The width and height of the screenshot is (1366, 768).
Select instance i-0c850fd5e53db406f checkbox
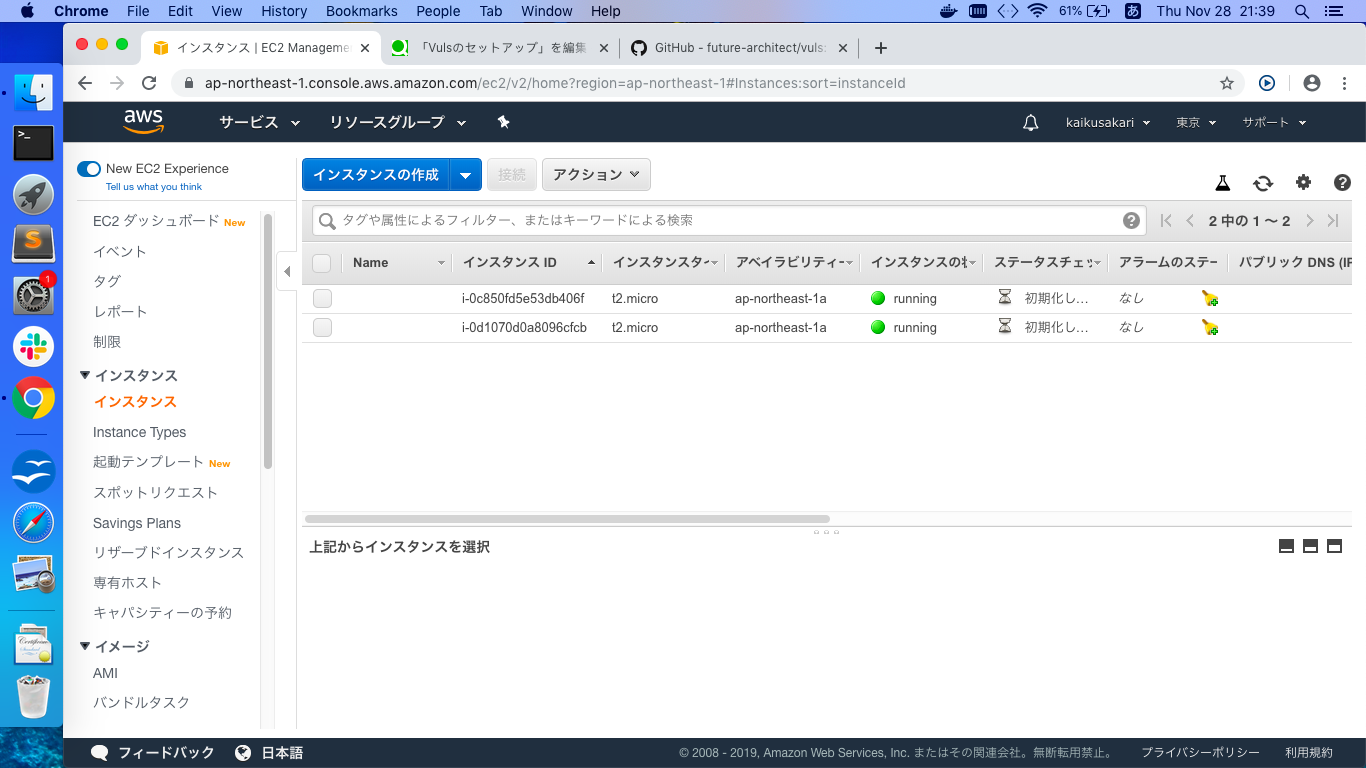pos(322,297)
